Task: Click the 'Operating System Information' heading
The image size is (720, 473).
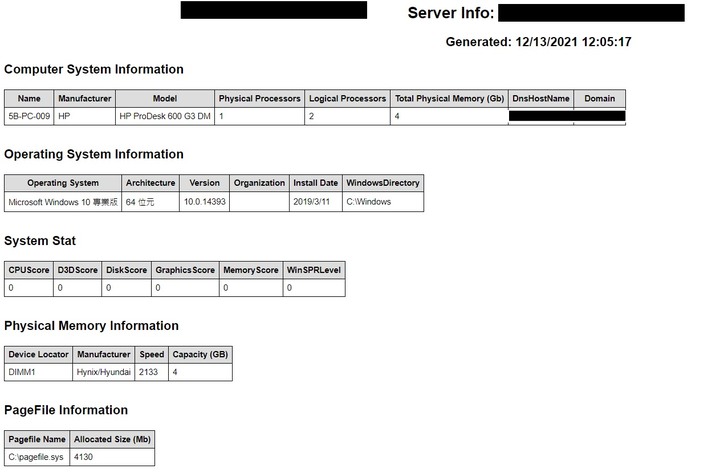Action: click(x=94, y=154)
